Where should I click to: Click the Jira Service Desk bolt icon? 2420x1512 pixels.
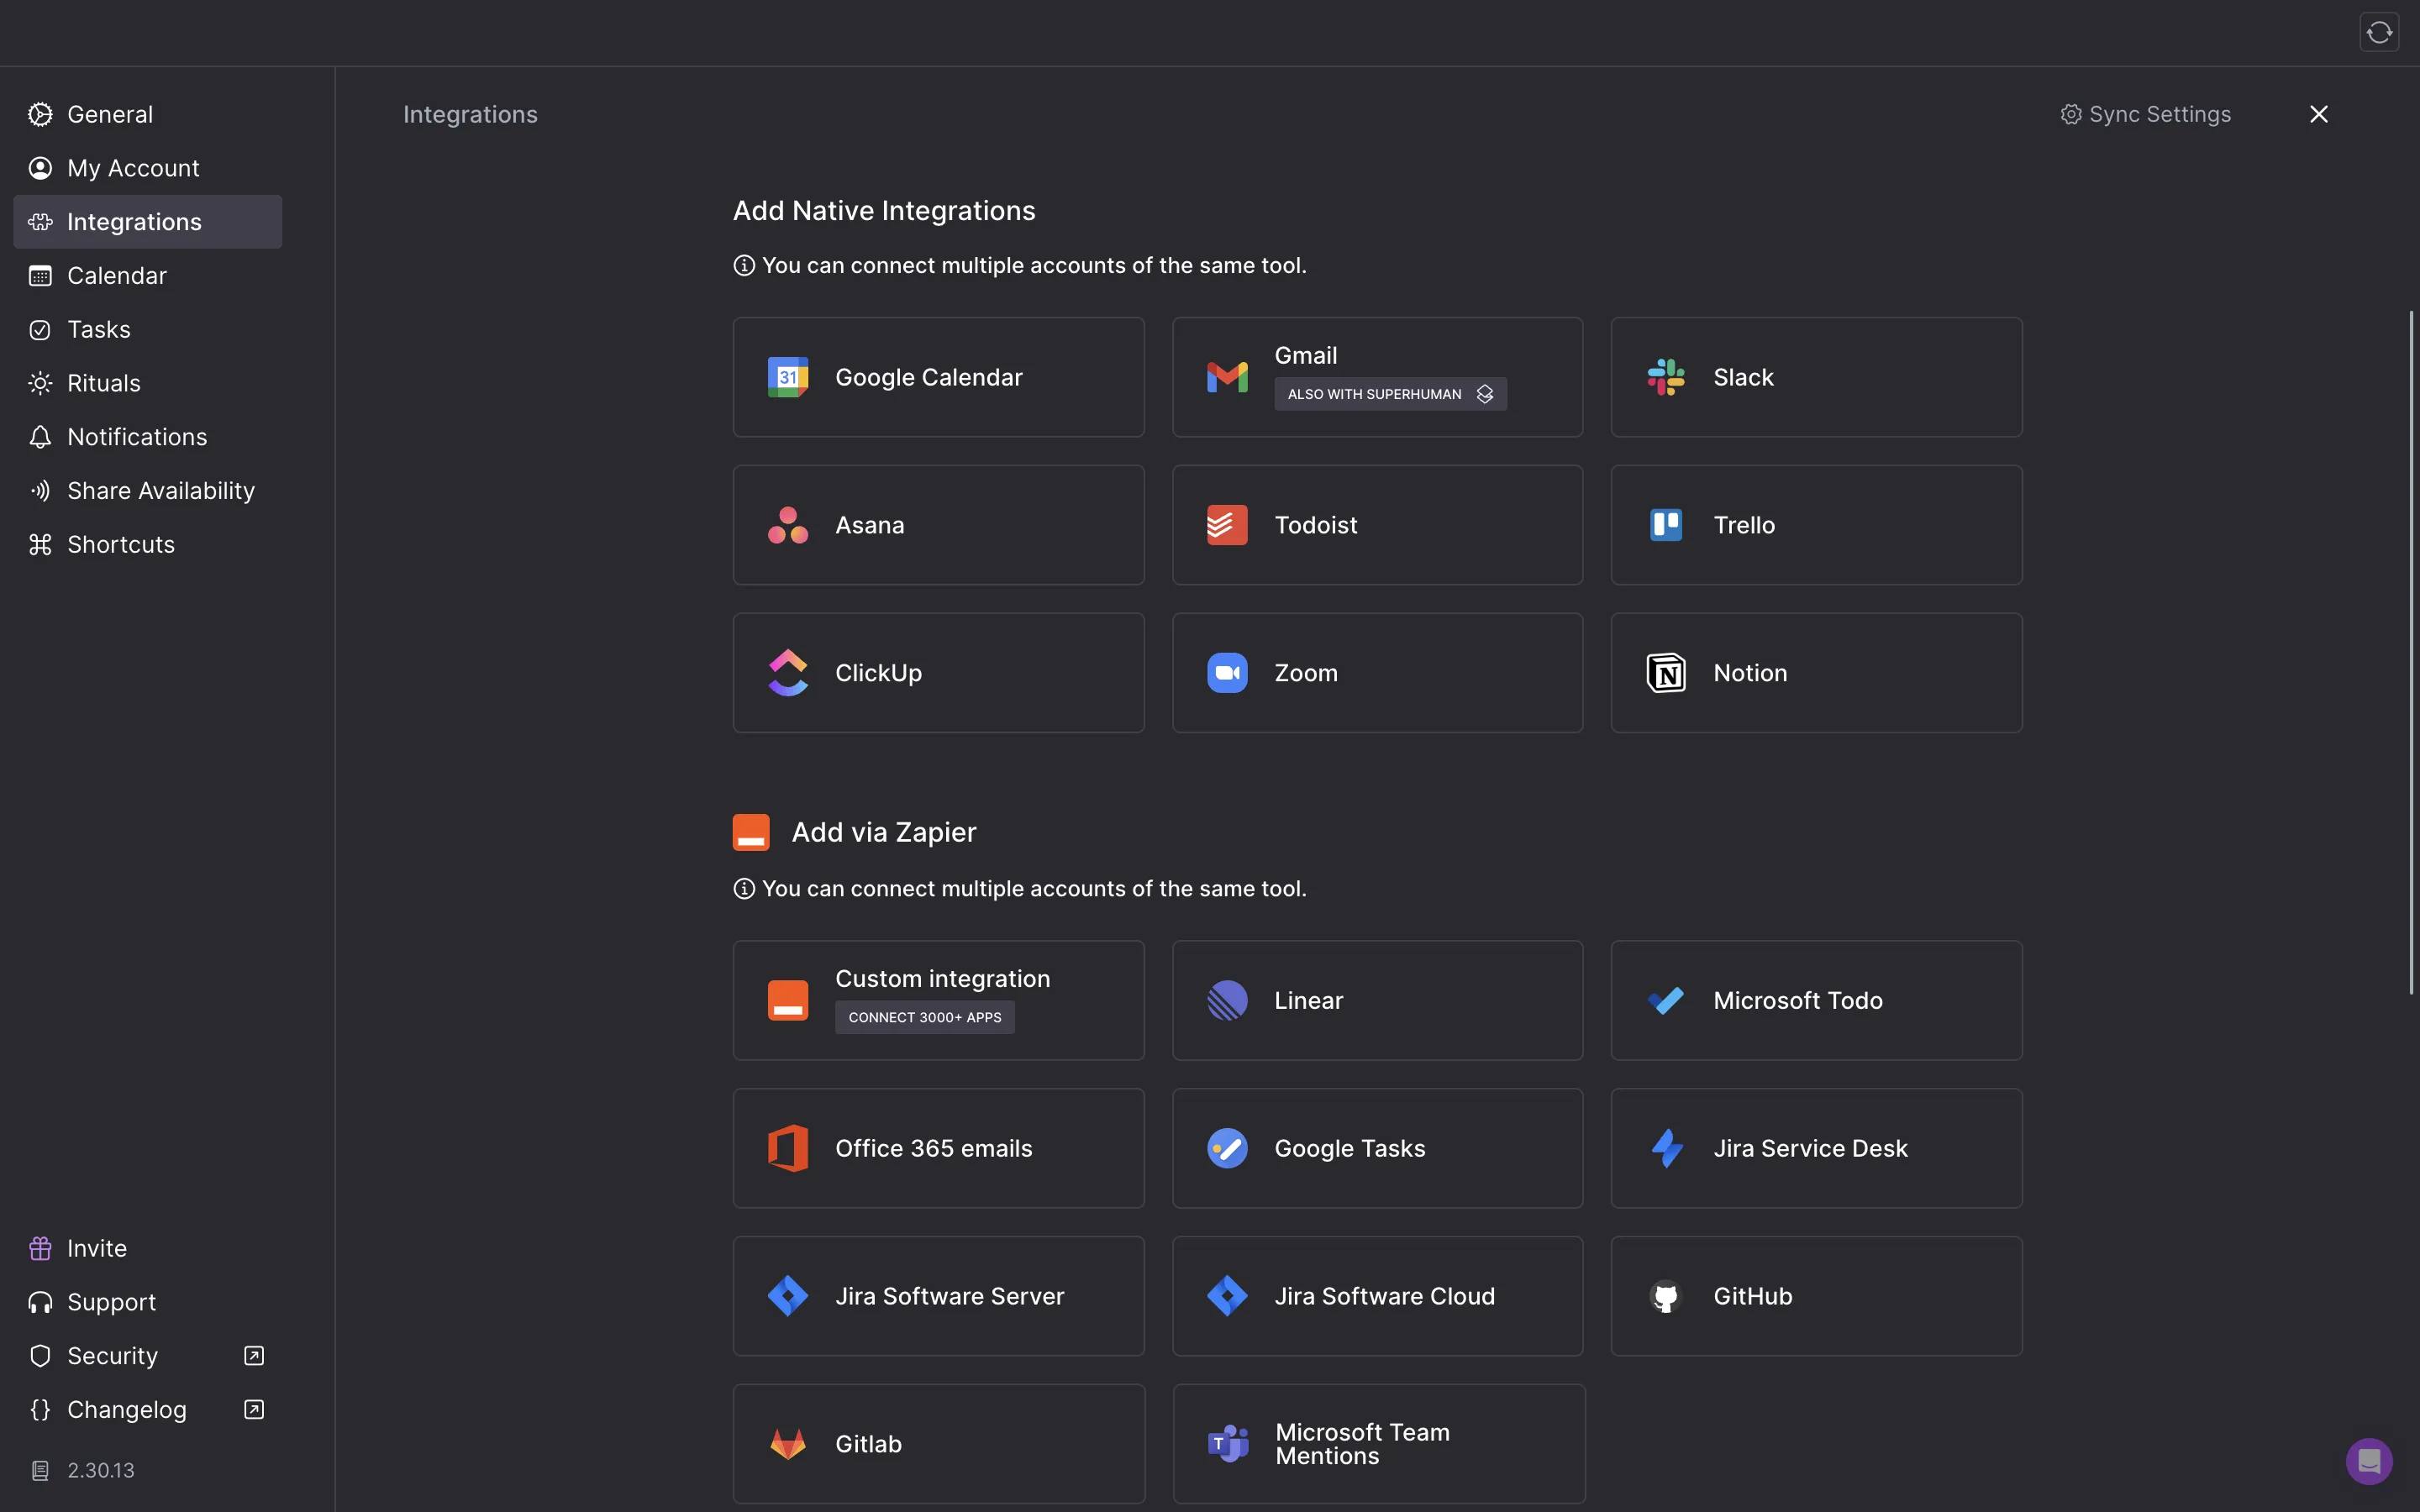pos(1666,1148)
